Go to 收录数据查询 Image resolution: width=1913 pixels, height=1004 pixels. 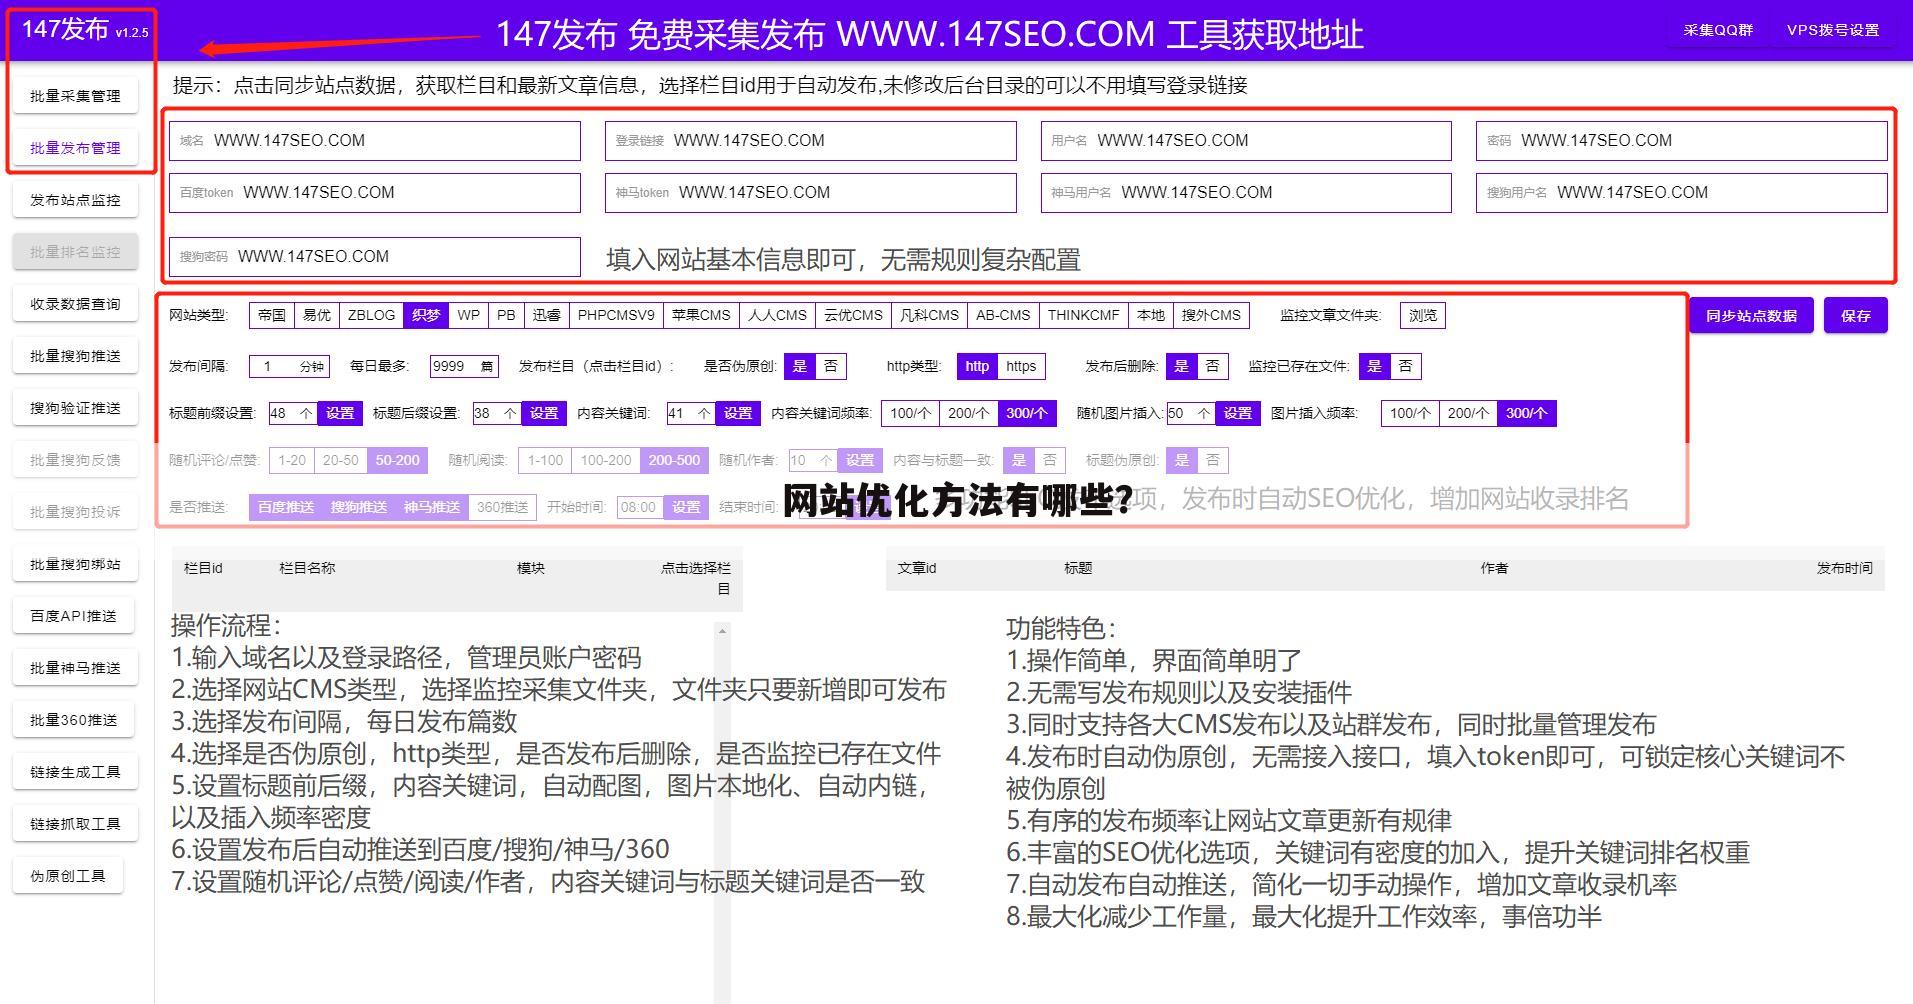point(75,304)
